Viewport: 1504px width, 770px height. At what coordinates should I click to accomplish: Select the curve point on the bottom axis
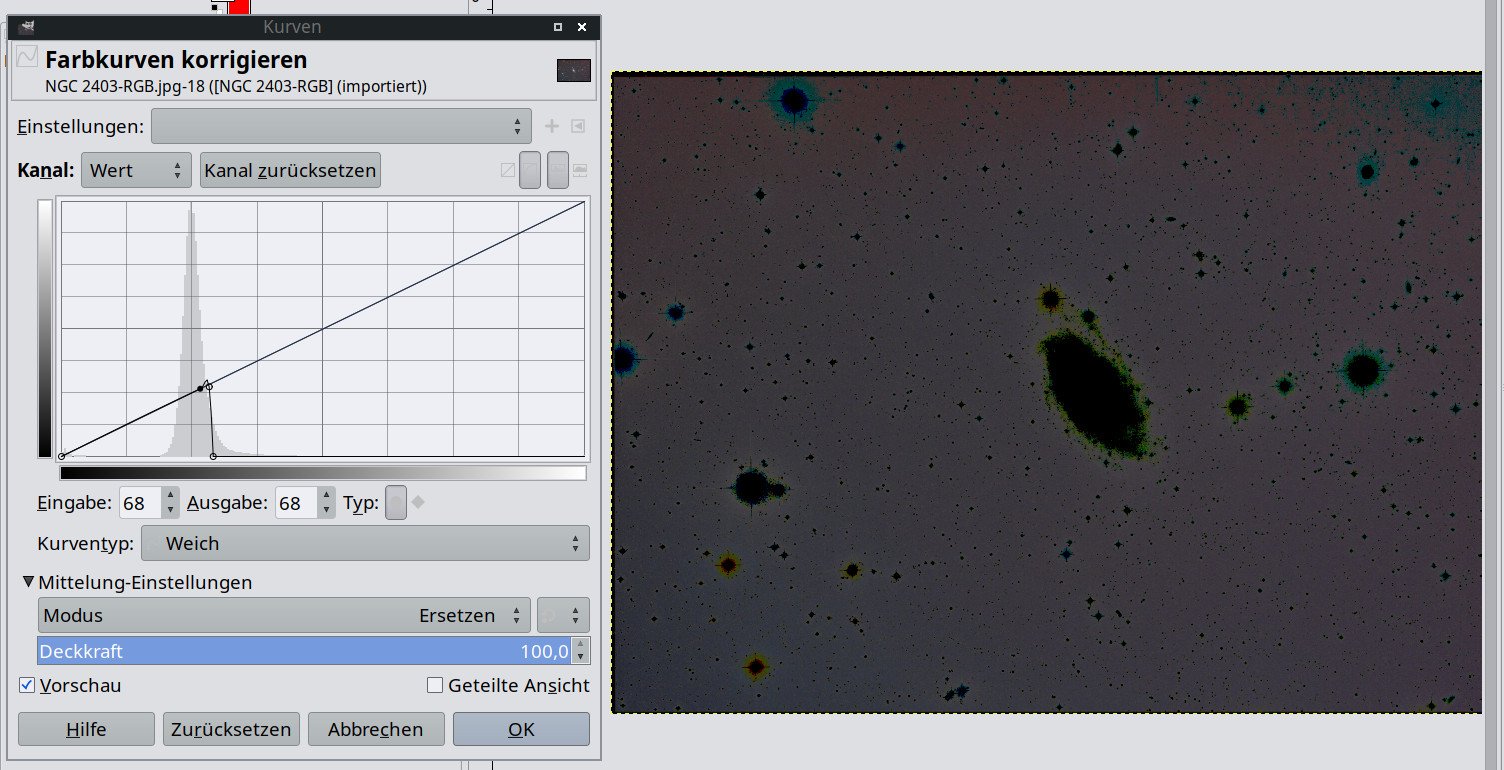click(213, 456)
